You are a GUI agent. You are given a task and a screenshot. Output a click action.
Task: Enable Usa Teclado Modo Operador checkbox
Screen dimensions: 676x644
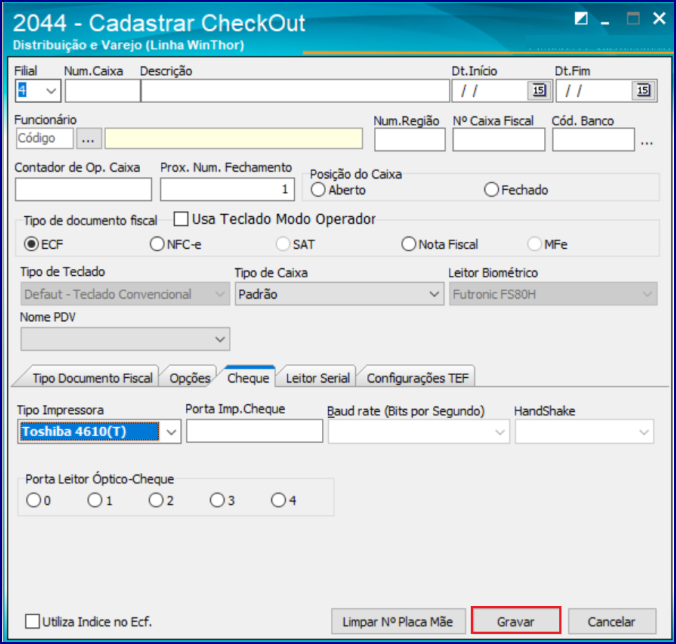point(181,219)
